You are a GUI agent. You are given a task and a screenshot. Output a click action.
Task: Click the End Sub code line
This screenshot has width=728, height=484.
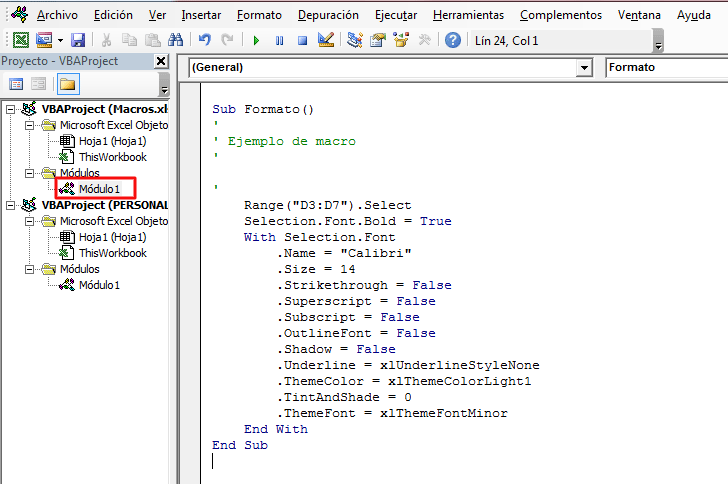[x=240, y=445]
